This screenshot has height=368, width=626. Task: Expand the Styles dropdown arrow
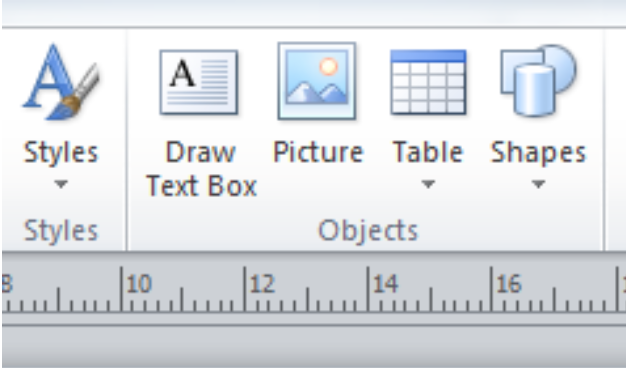point(61,184)
